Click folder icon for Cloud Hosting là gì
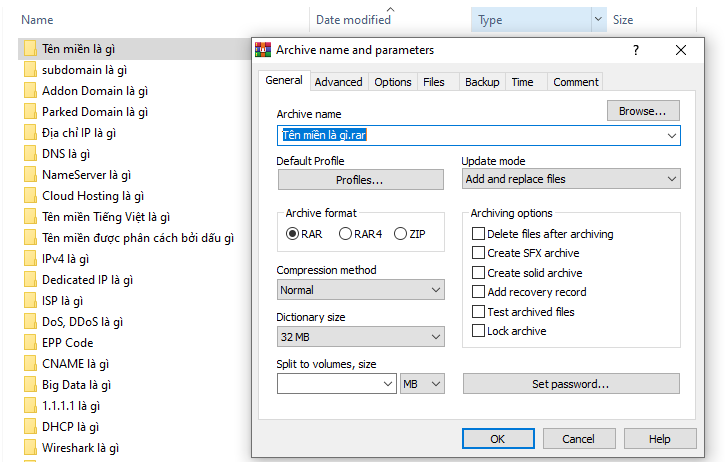 click(29, 196)
